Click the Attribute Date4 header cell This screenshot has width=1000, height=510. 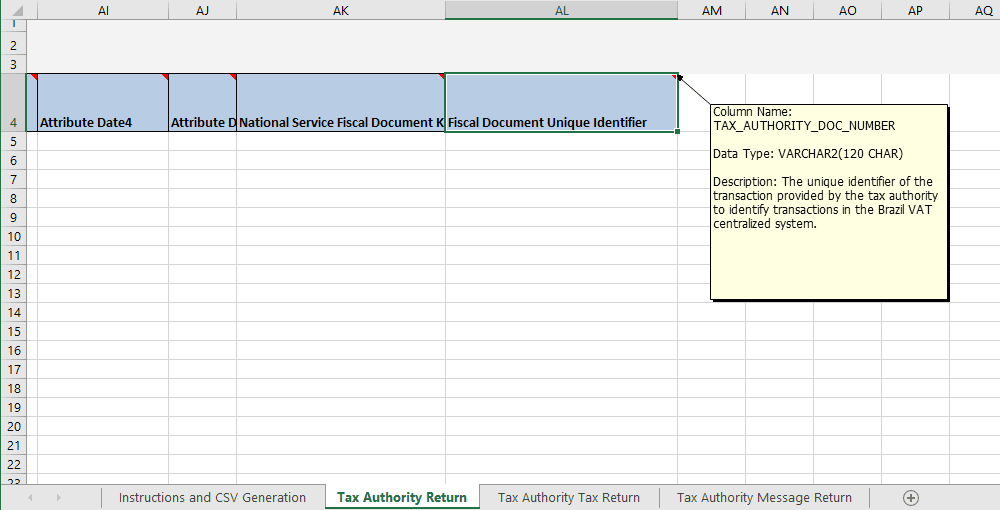(103, 103)
